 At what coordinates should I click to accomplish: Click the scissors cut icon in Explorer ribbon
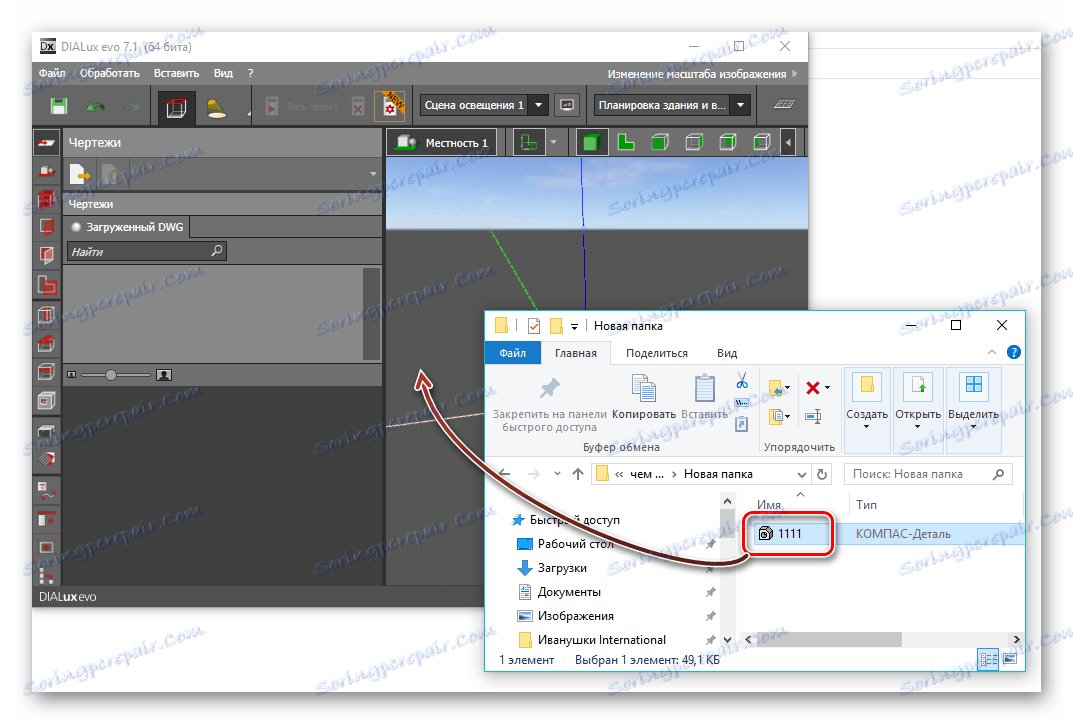tap(742, 380)
